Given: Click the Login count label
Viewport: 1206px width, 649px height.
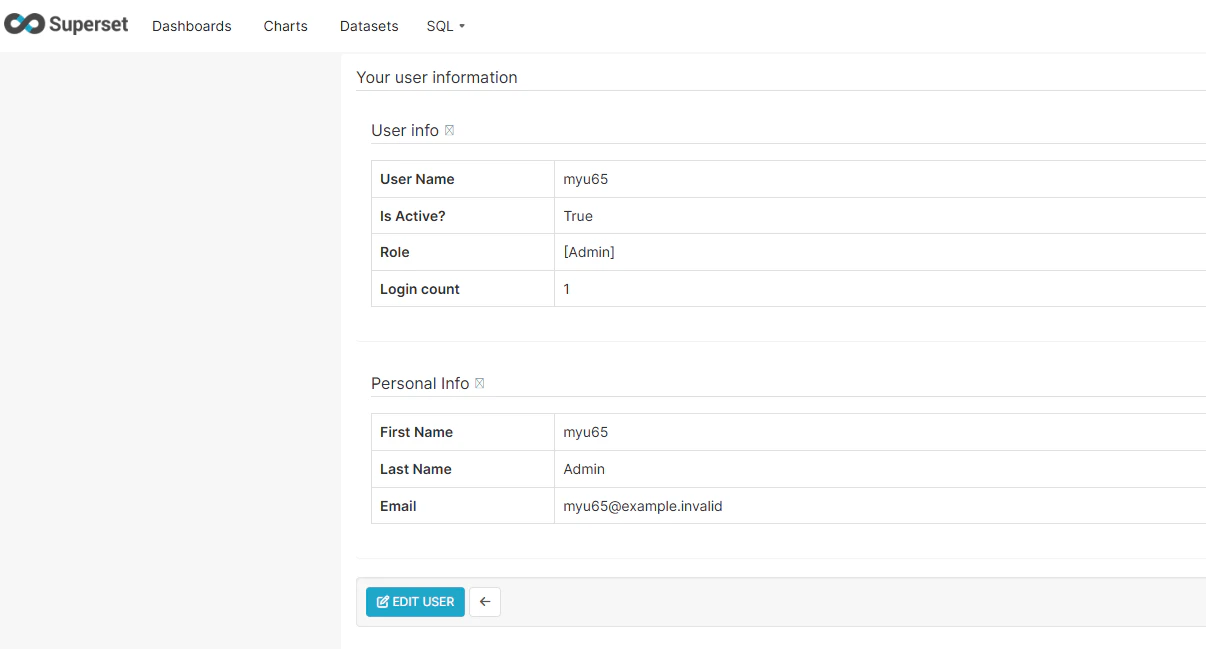Looking at the screenshot, I should click(x=420, y=289).
